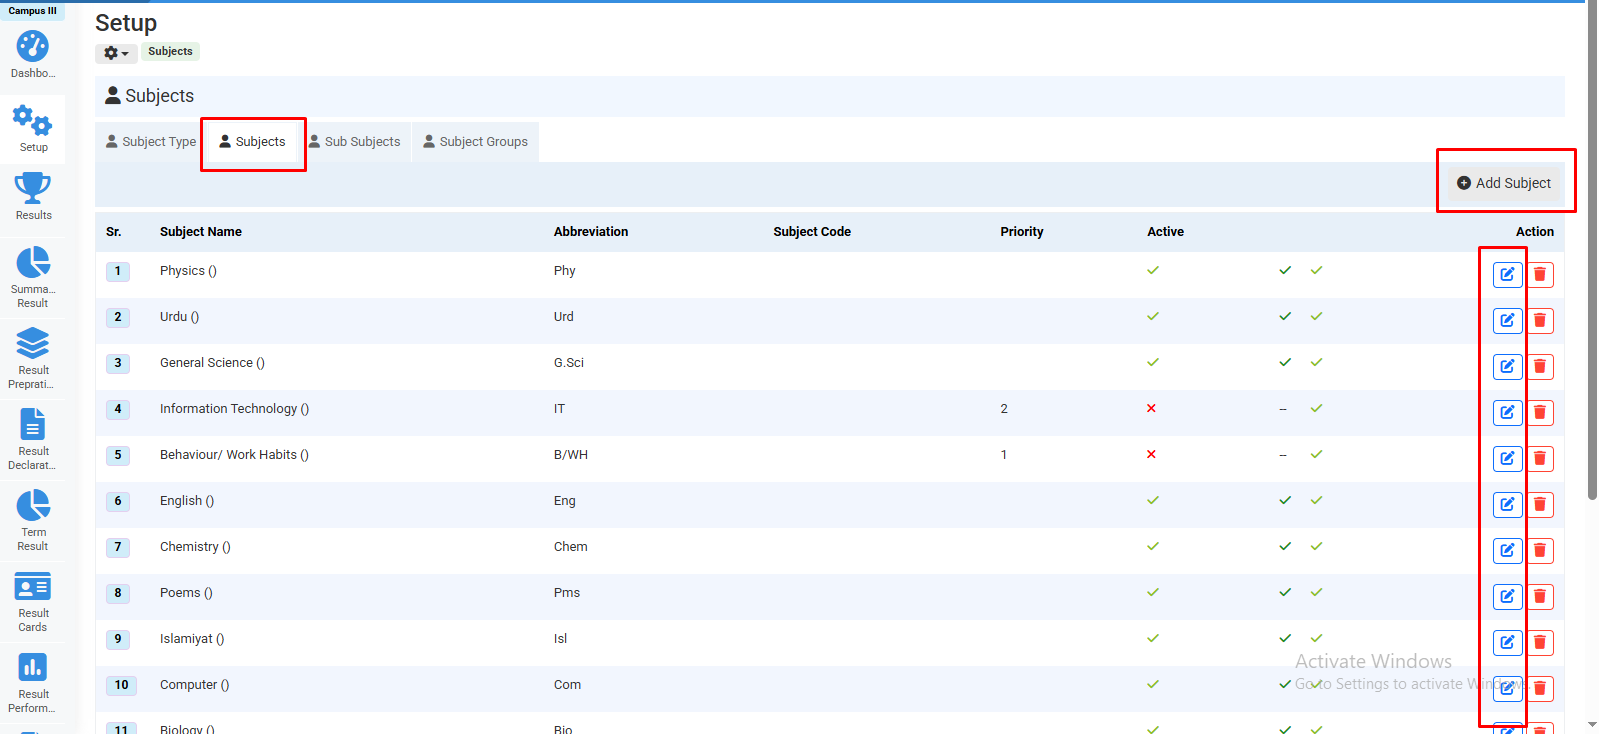Click the page vertical scrollbar thumb

1592,250
